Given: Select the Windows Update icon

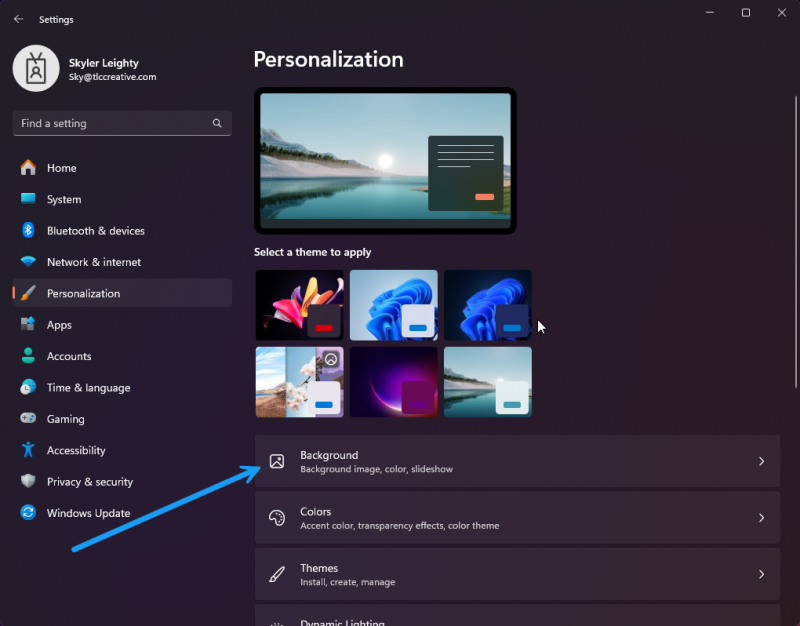Looking at the screenshot, I should 30,512.
